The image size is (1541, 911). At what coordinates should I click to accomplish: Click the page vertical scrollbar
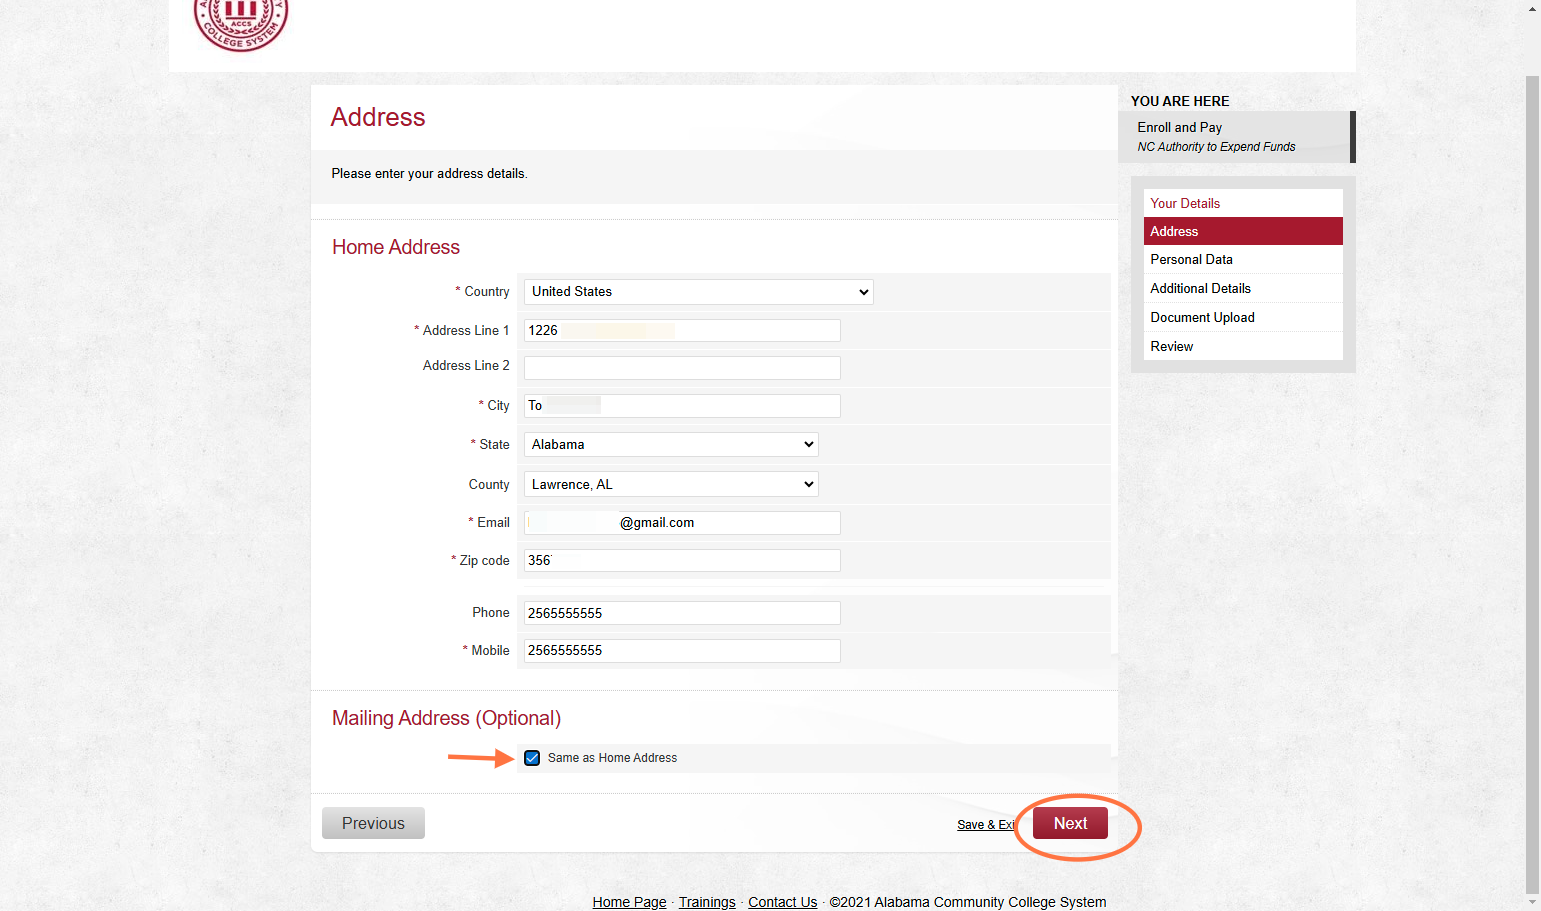click(x=1532, y=485)
